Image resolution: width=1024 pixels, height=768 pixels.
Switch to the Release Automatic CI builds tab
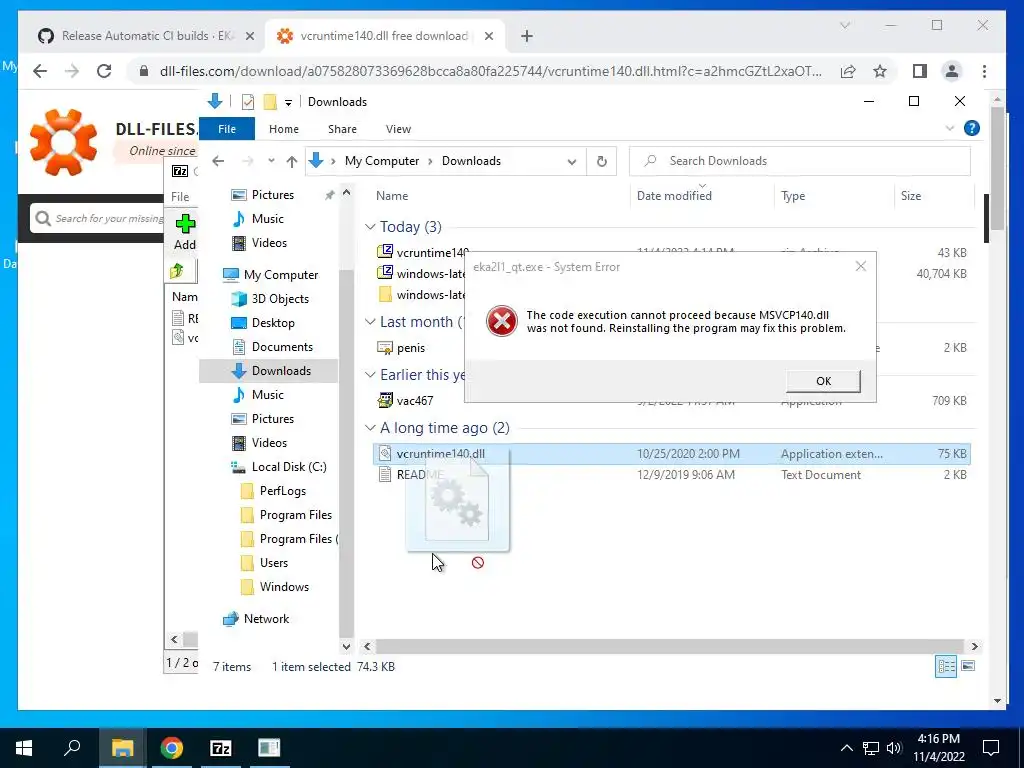147,36
